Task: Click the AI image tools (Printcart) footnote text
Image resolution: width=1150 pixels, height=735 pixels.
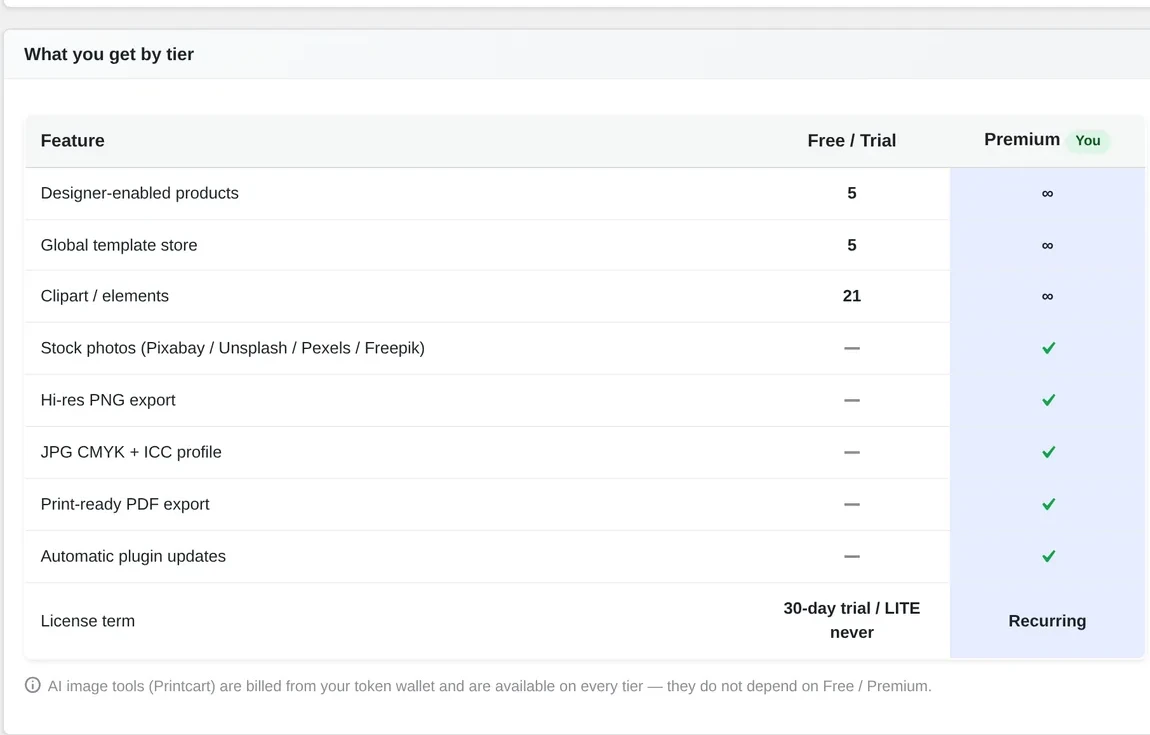Action: [x=489, y=686]
